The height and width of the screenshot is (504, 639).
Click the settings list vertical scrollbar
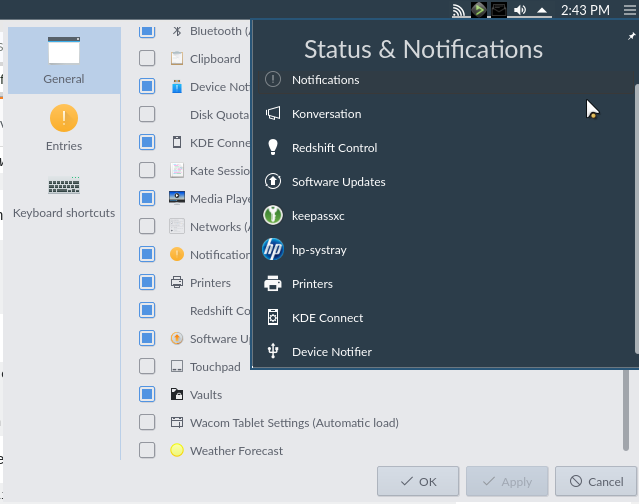pos(626,410)
